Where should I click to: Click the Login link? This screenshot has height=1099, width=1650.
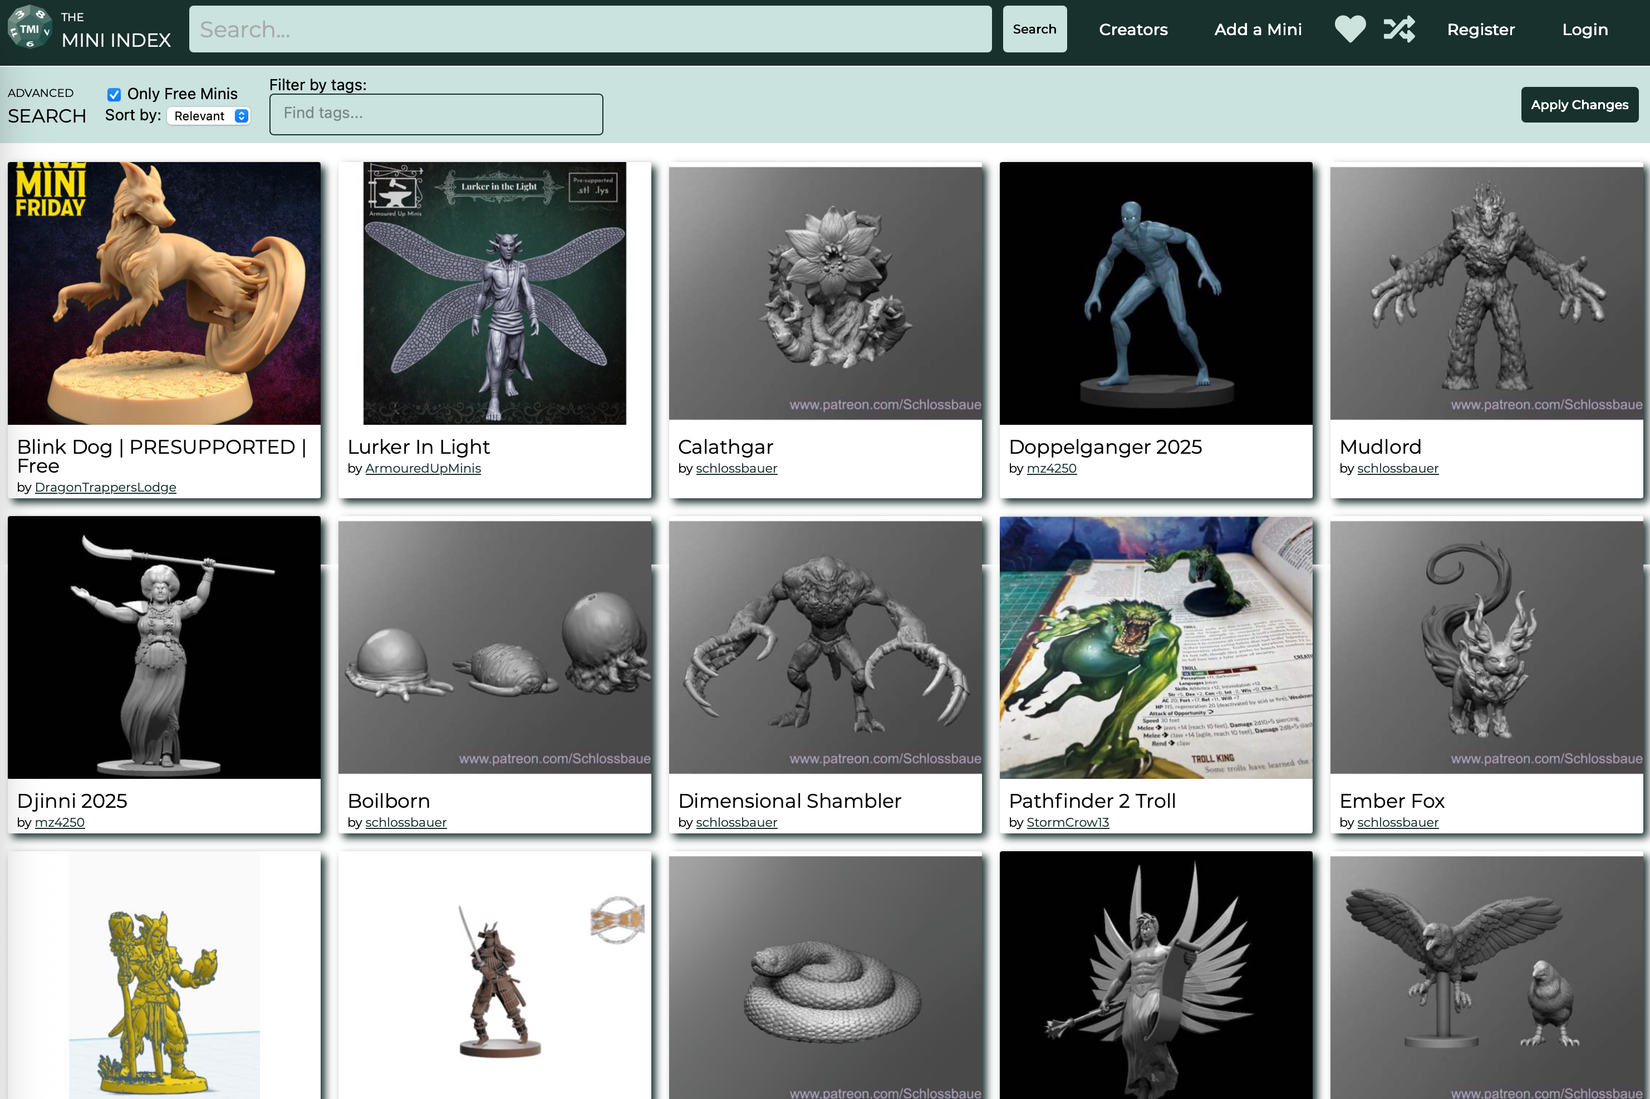(1585, 29)
